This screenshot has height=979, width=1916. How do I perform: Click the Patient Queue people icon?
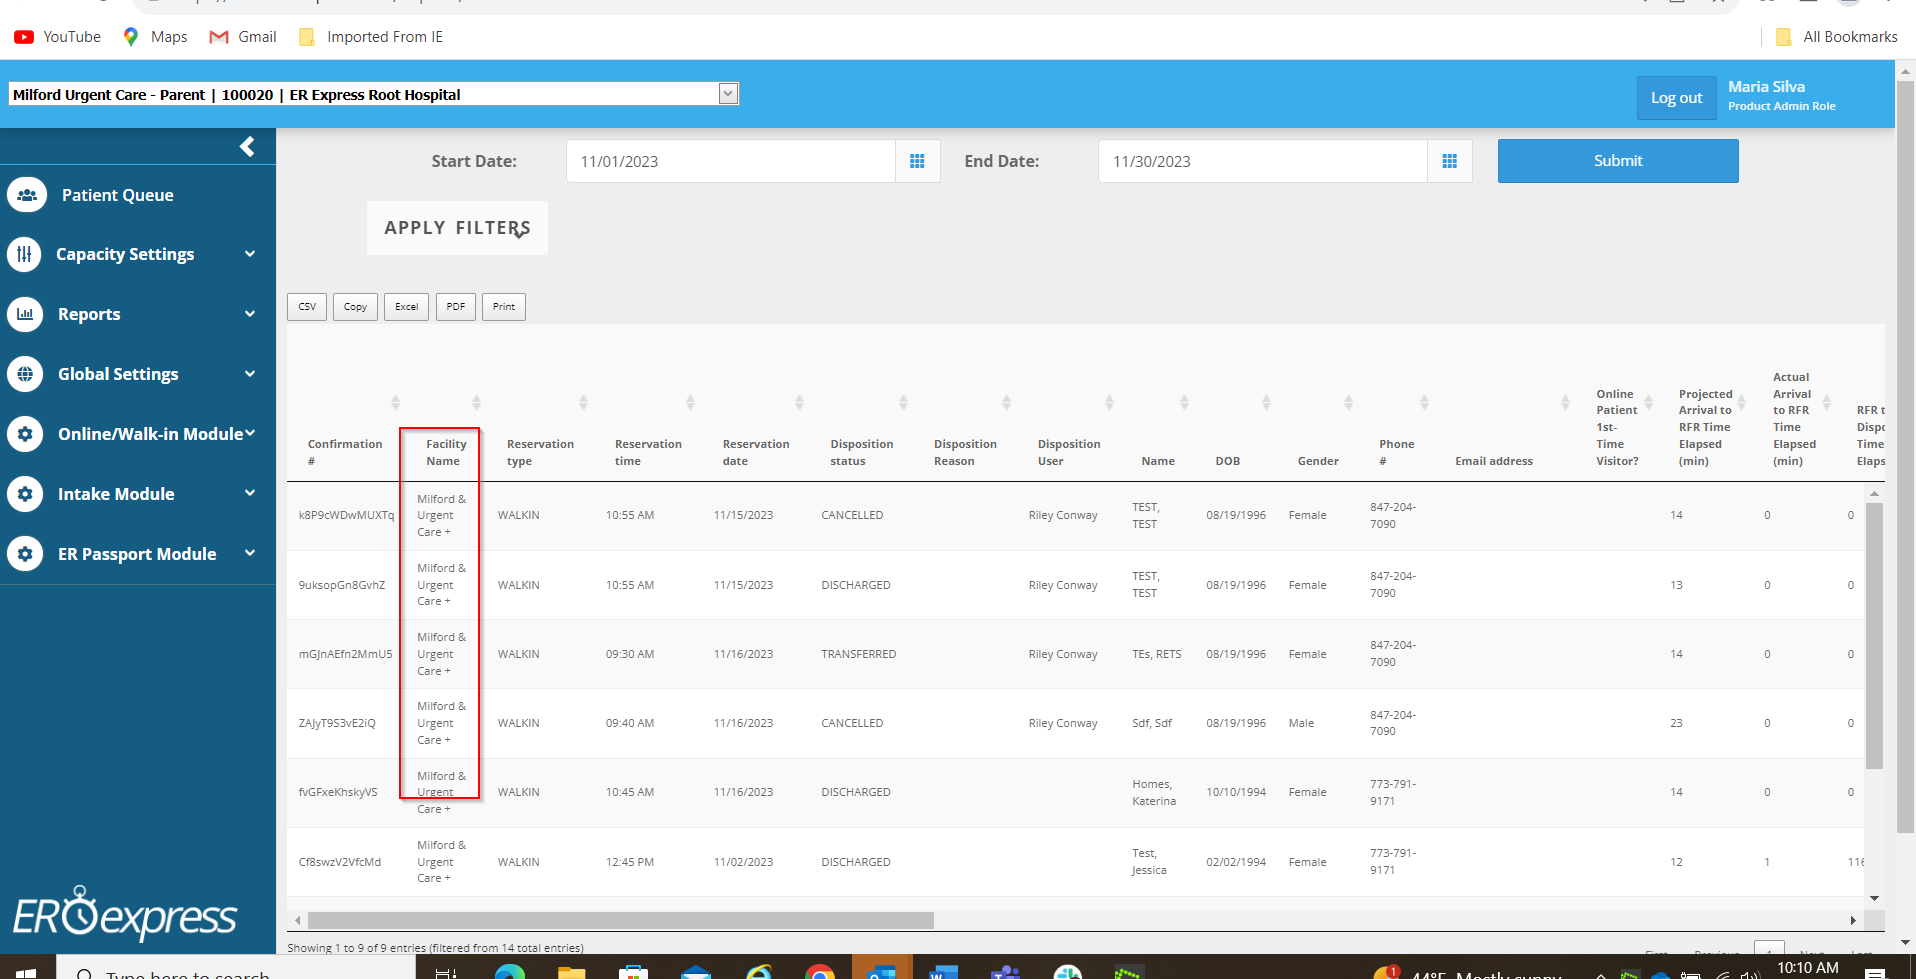[26, 195]
